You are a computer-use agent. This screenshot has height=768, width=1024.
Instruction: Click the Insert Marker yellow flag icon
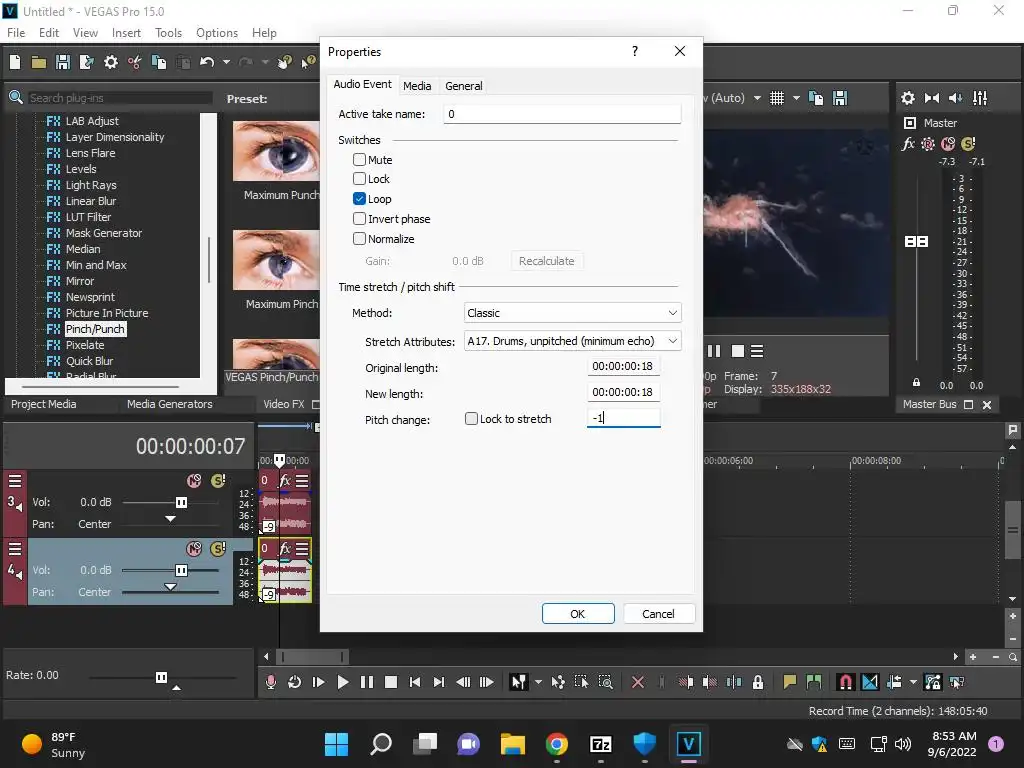click(790, 682)
